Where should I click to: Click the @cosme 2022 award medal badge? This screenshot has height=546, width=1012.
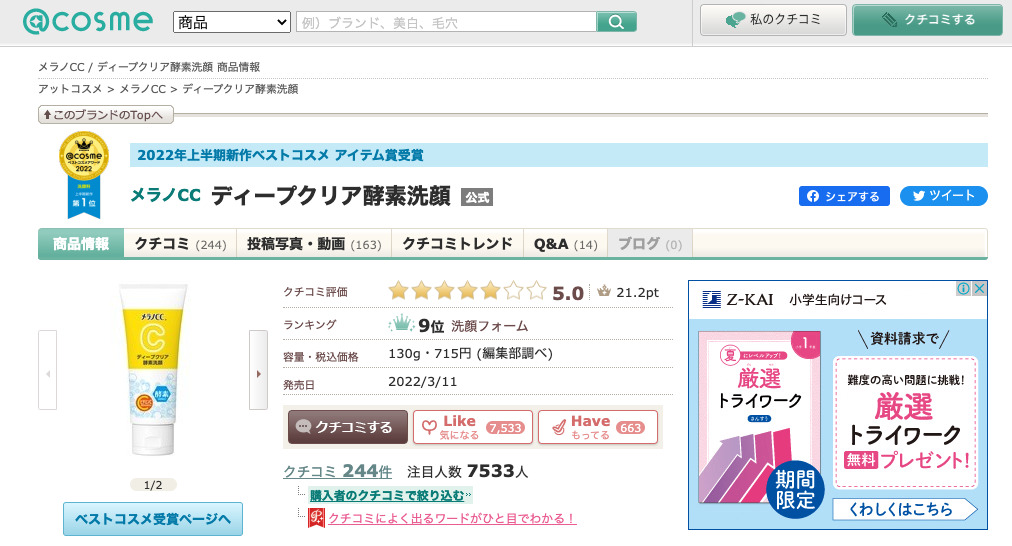tap(84, 174)
